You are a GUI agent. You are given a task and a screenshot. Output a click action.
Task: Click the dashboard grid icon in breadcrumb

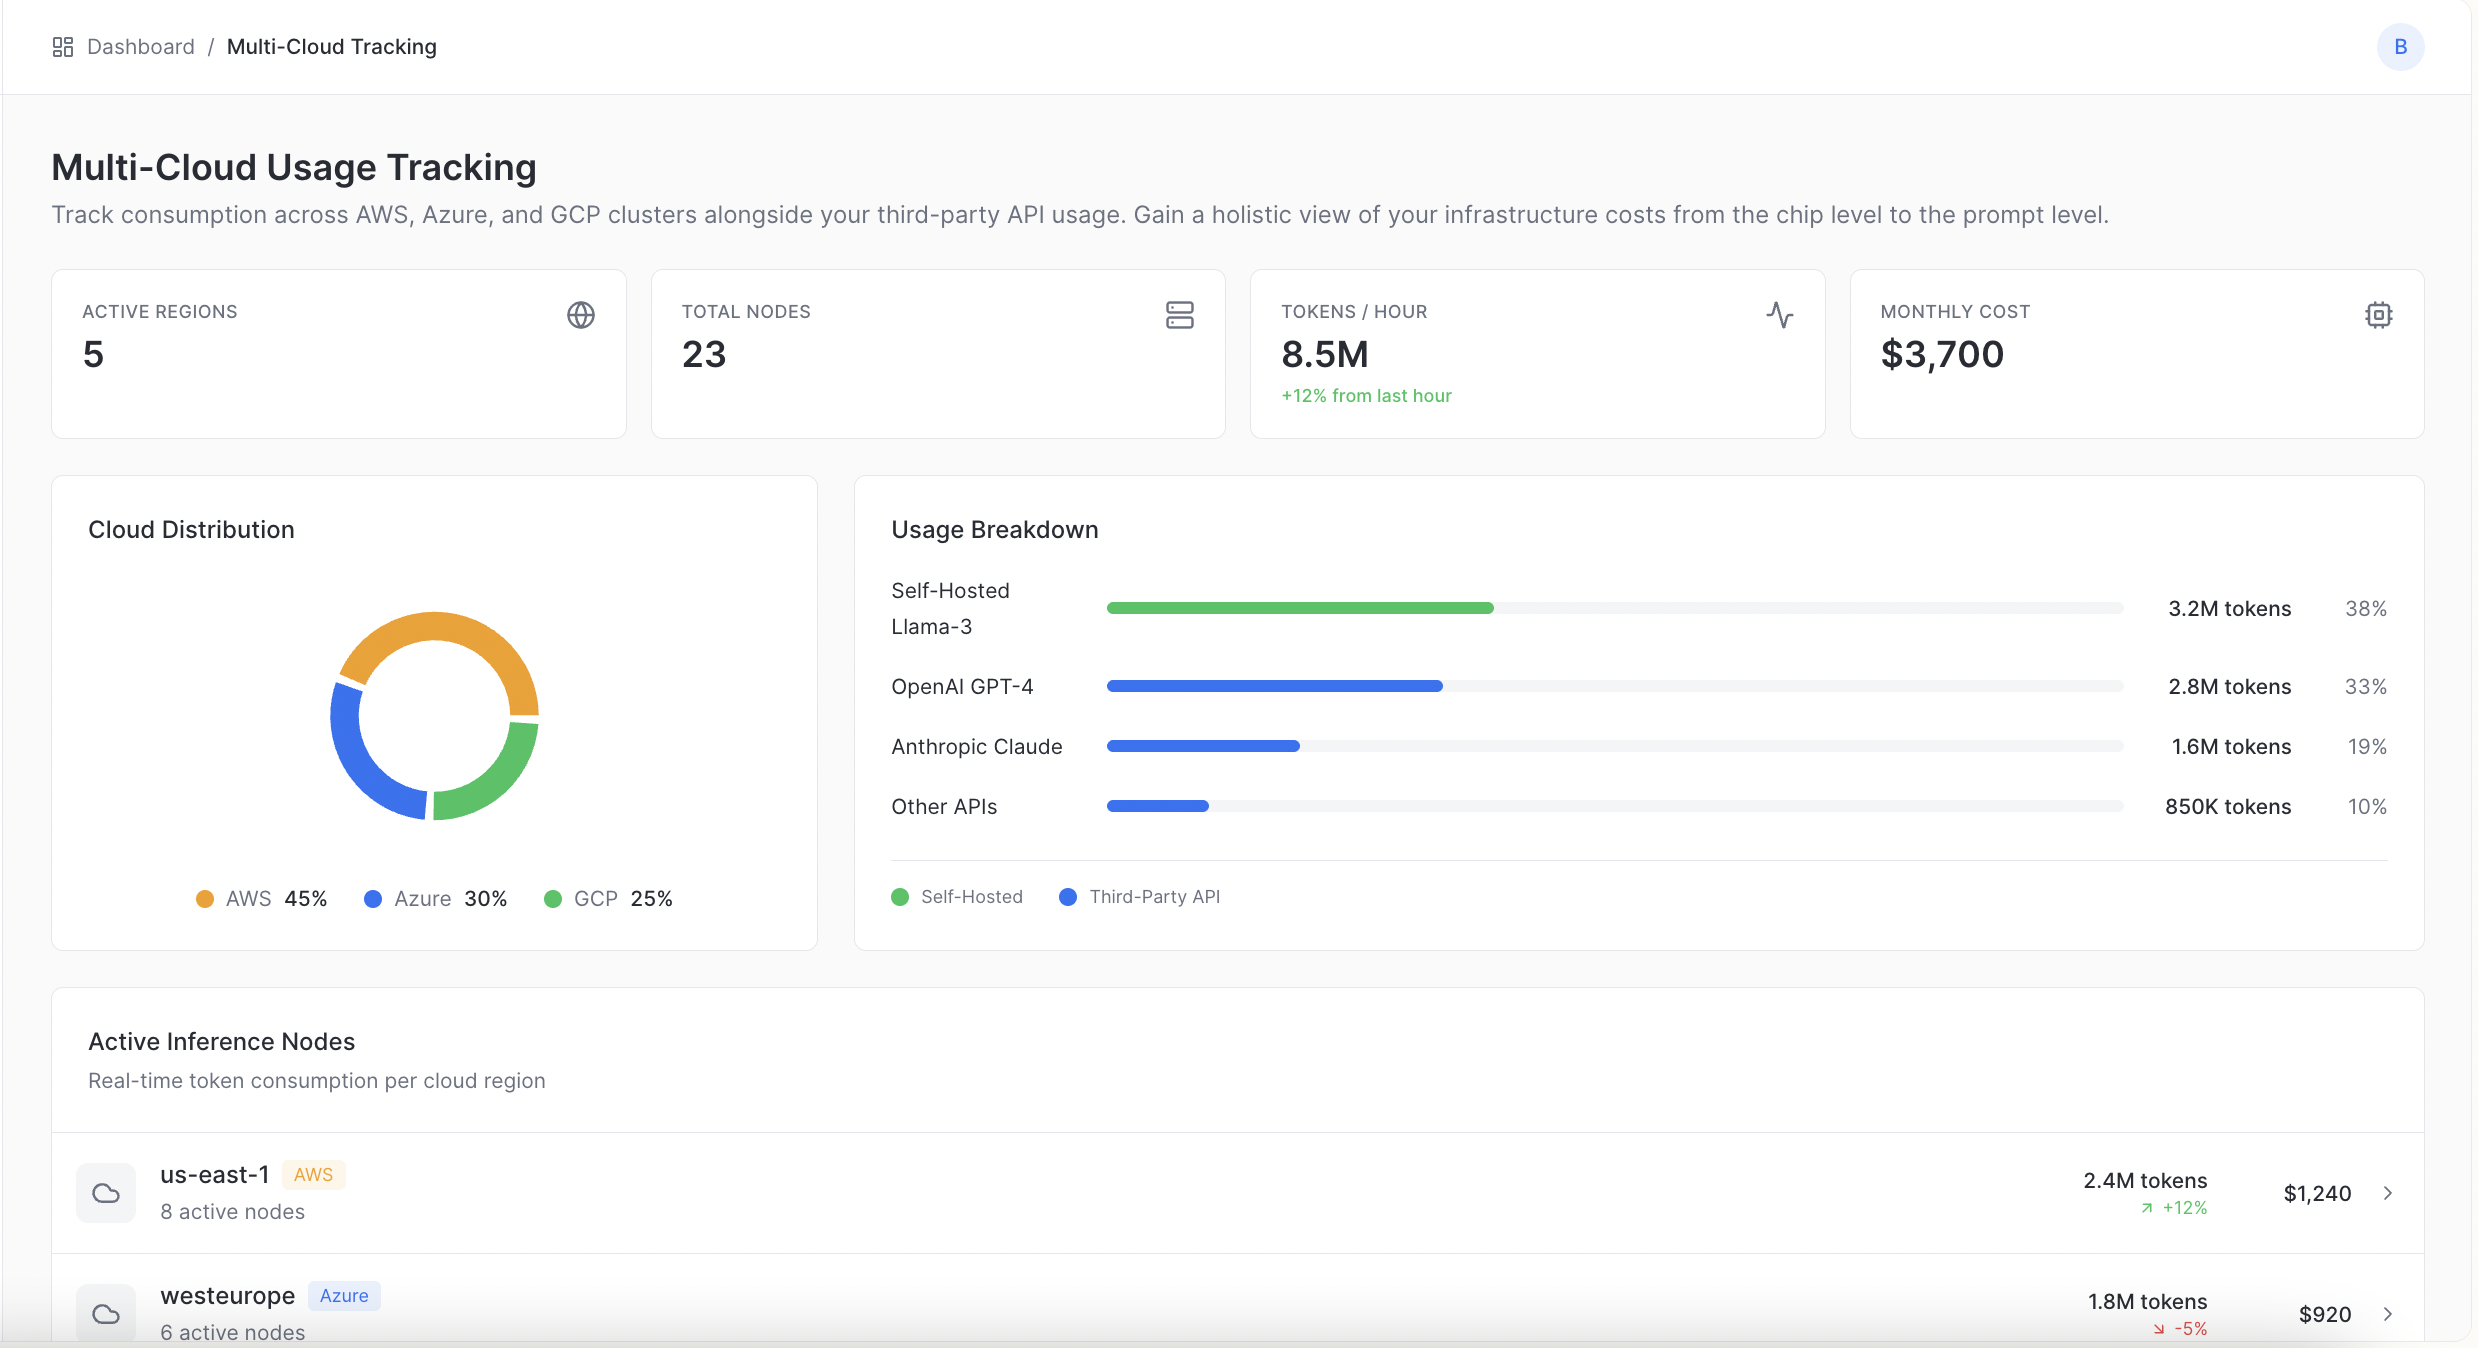tap(63, 47)
